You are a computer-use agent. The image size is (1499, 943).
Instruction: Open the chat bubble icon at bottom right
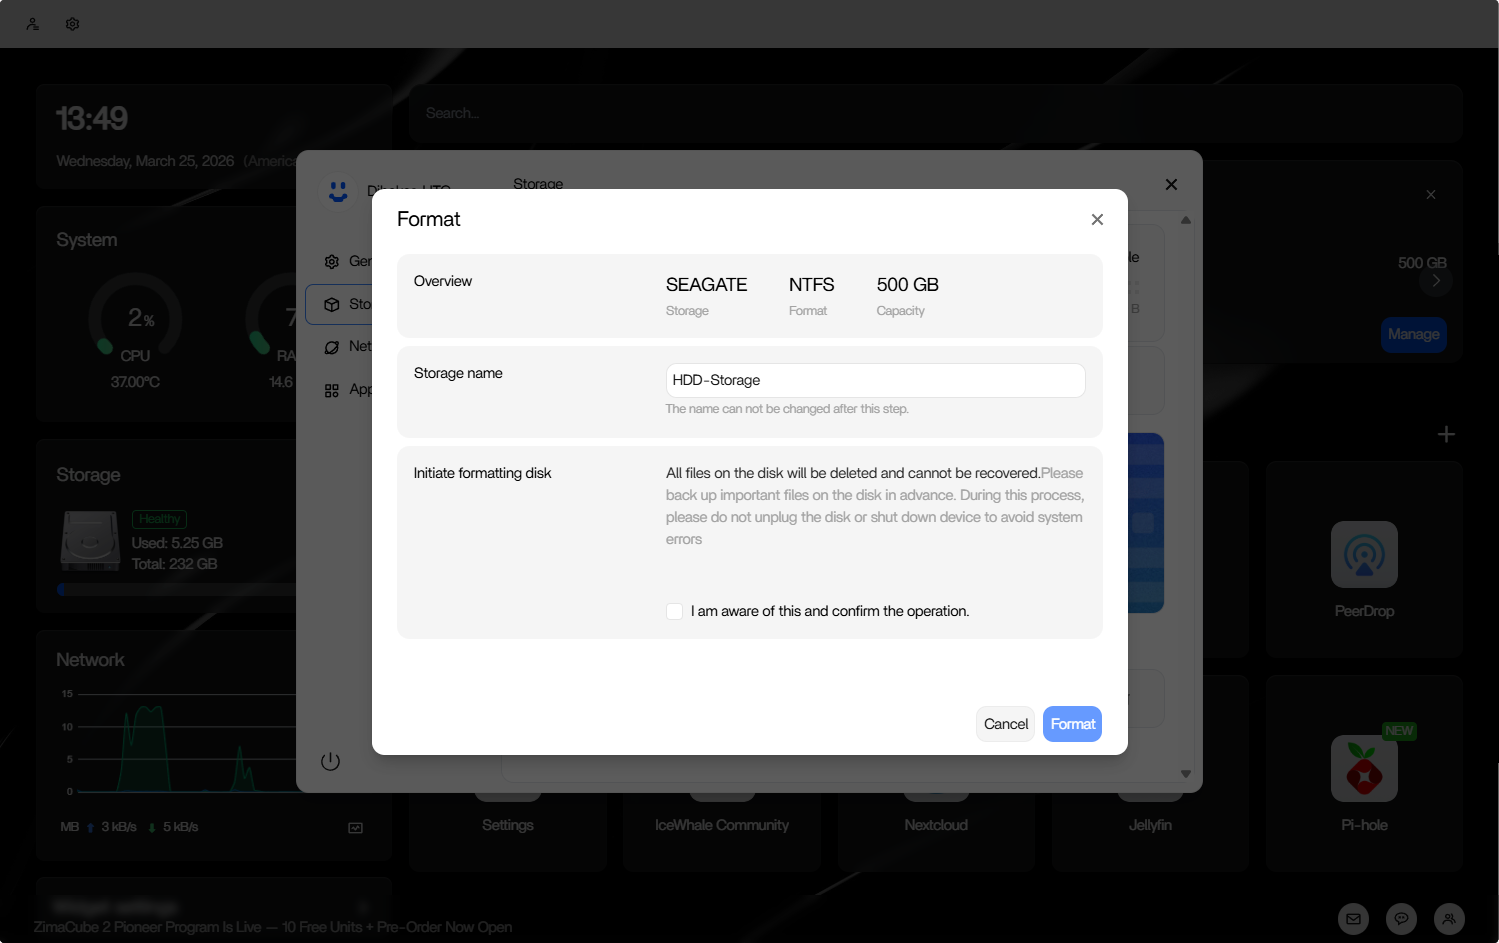tap(1401, 919)
